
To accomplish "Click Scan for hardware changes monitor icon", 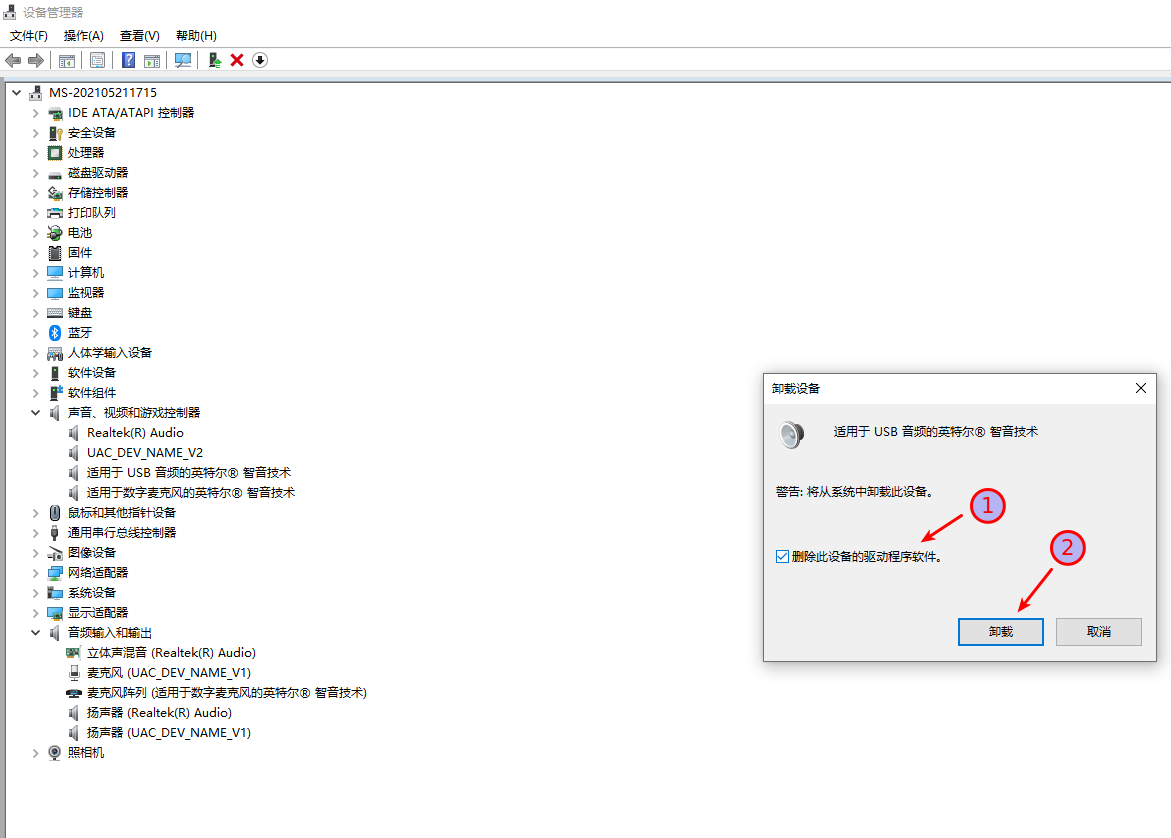I will 183,60.
